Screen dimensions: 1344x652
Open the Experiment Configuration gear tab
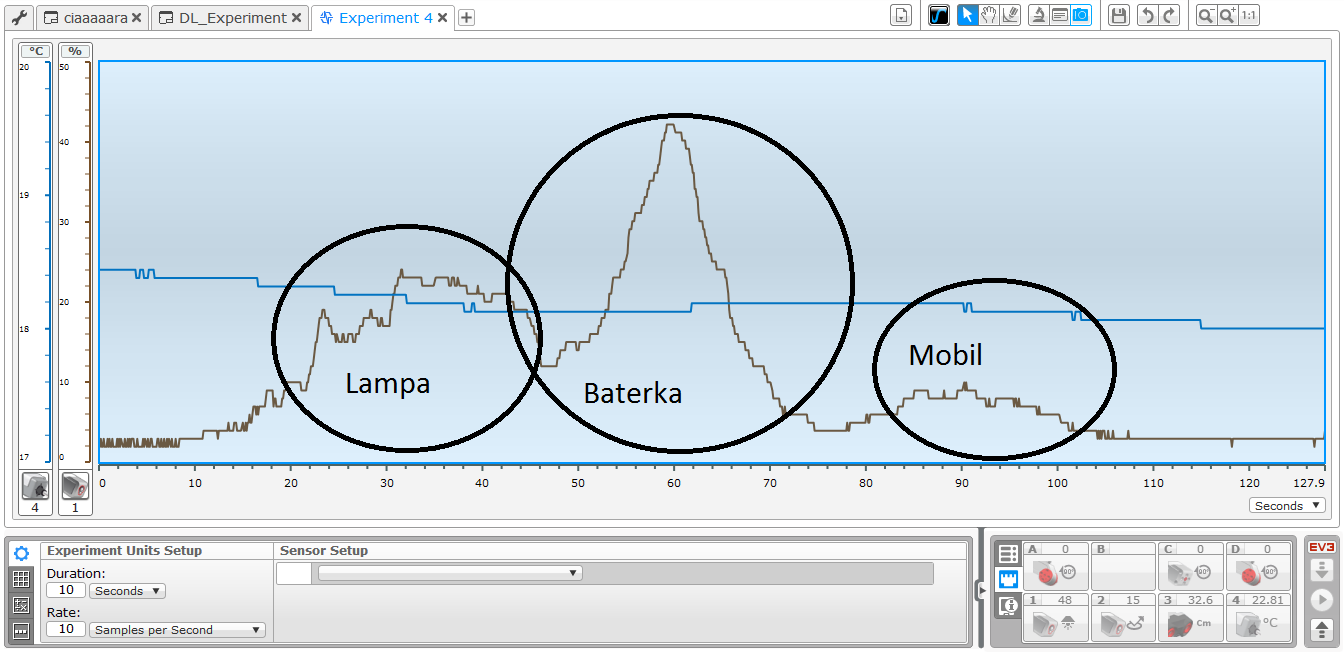(x=21, y=552)
